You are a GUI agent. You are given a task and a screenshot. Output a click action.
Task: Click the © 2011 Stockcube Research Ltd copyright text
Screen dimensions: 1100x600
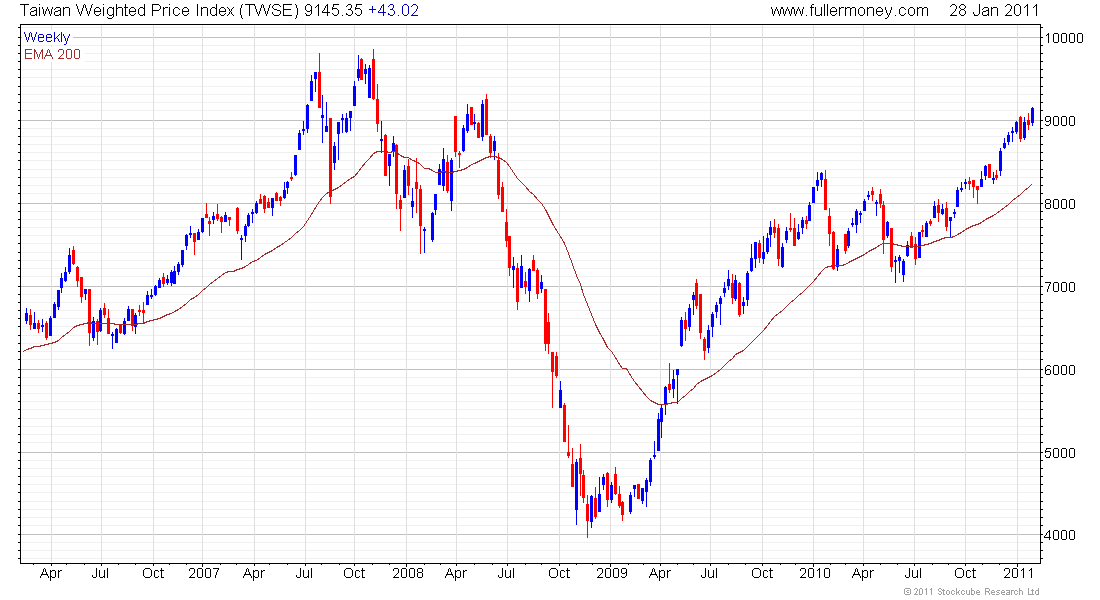click(x=972, y=592)
